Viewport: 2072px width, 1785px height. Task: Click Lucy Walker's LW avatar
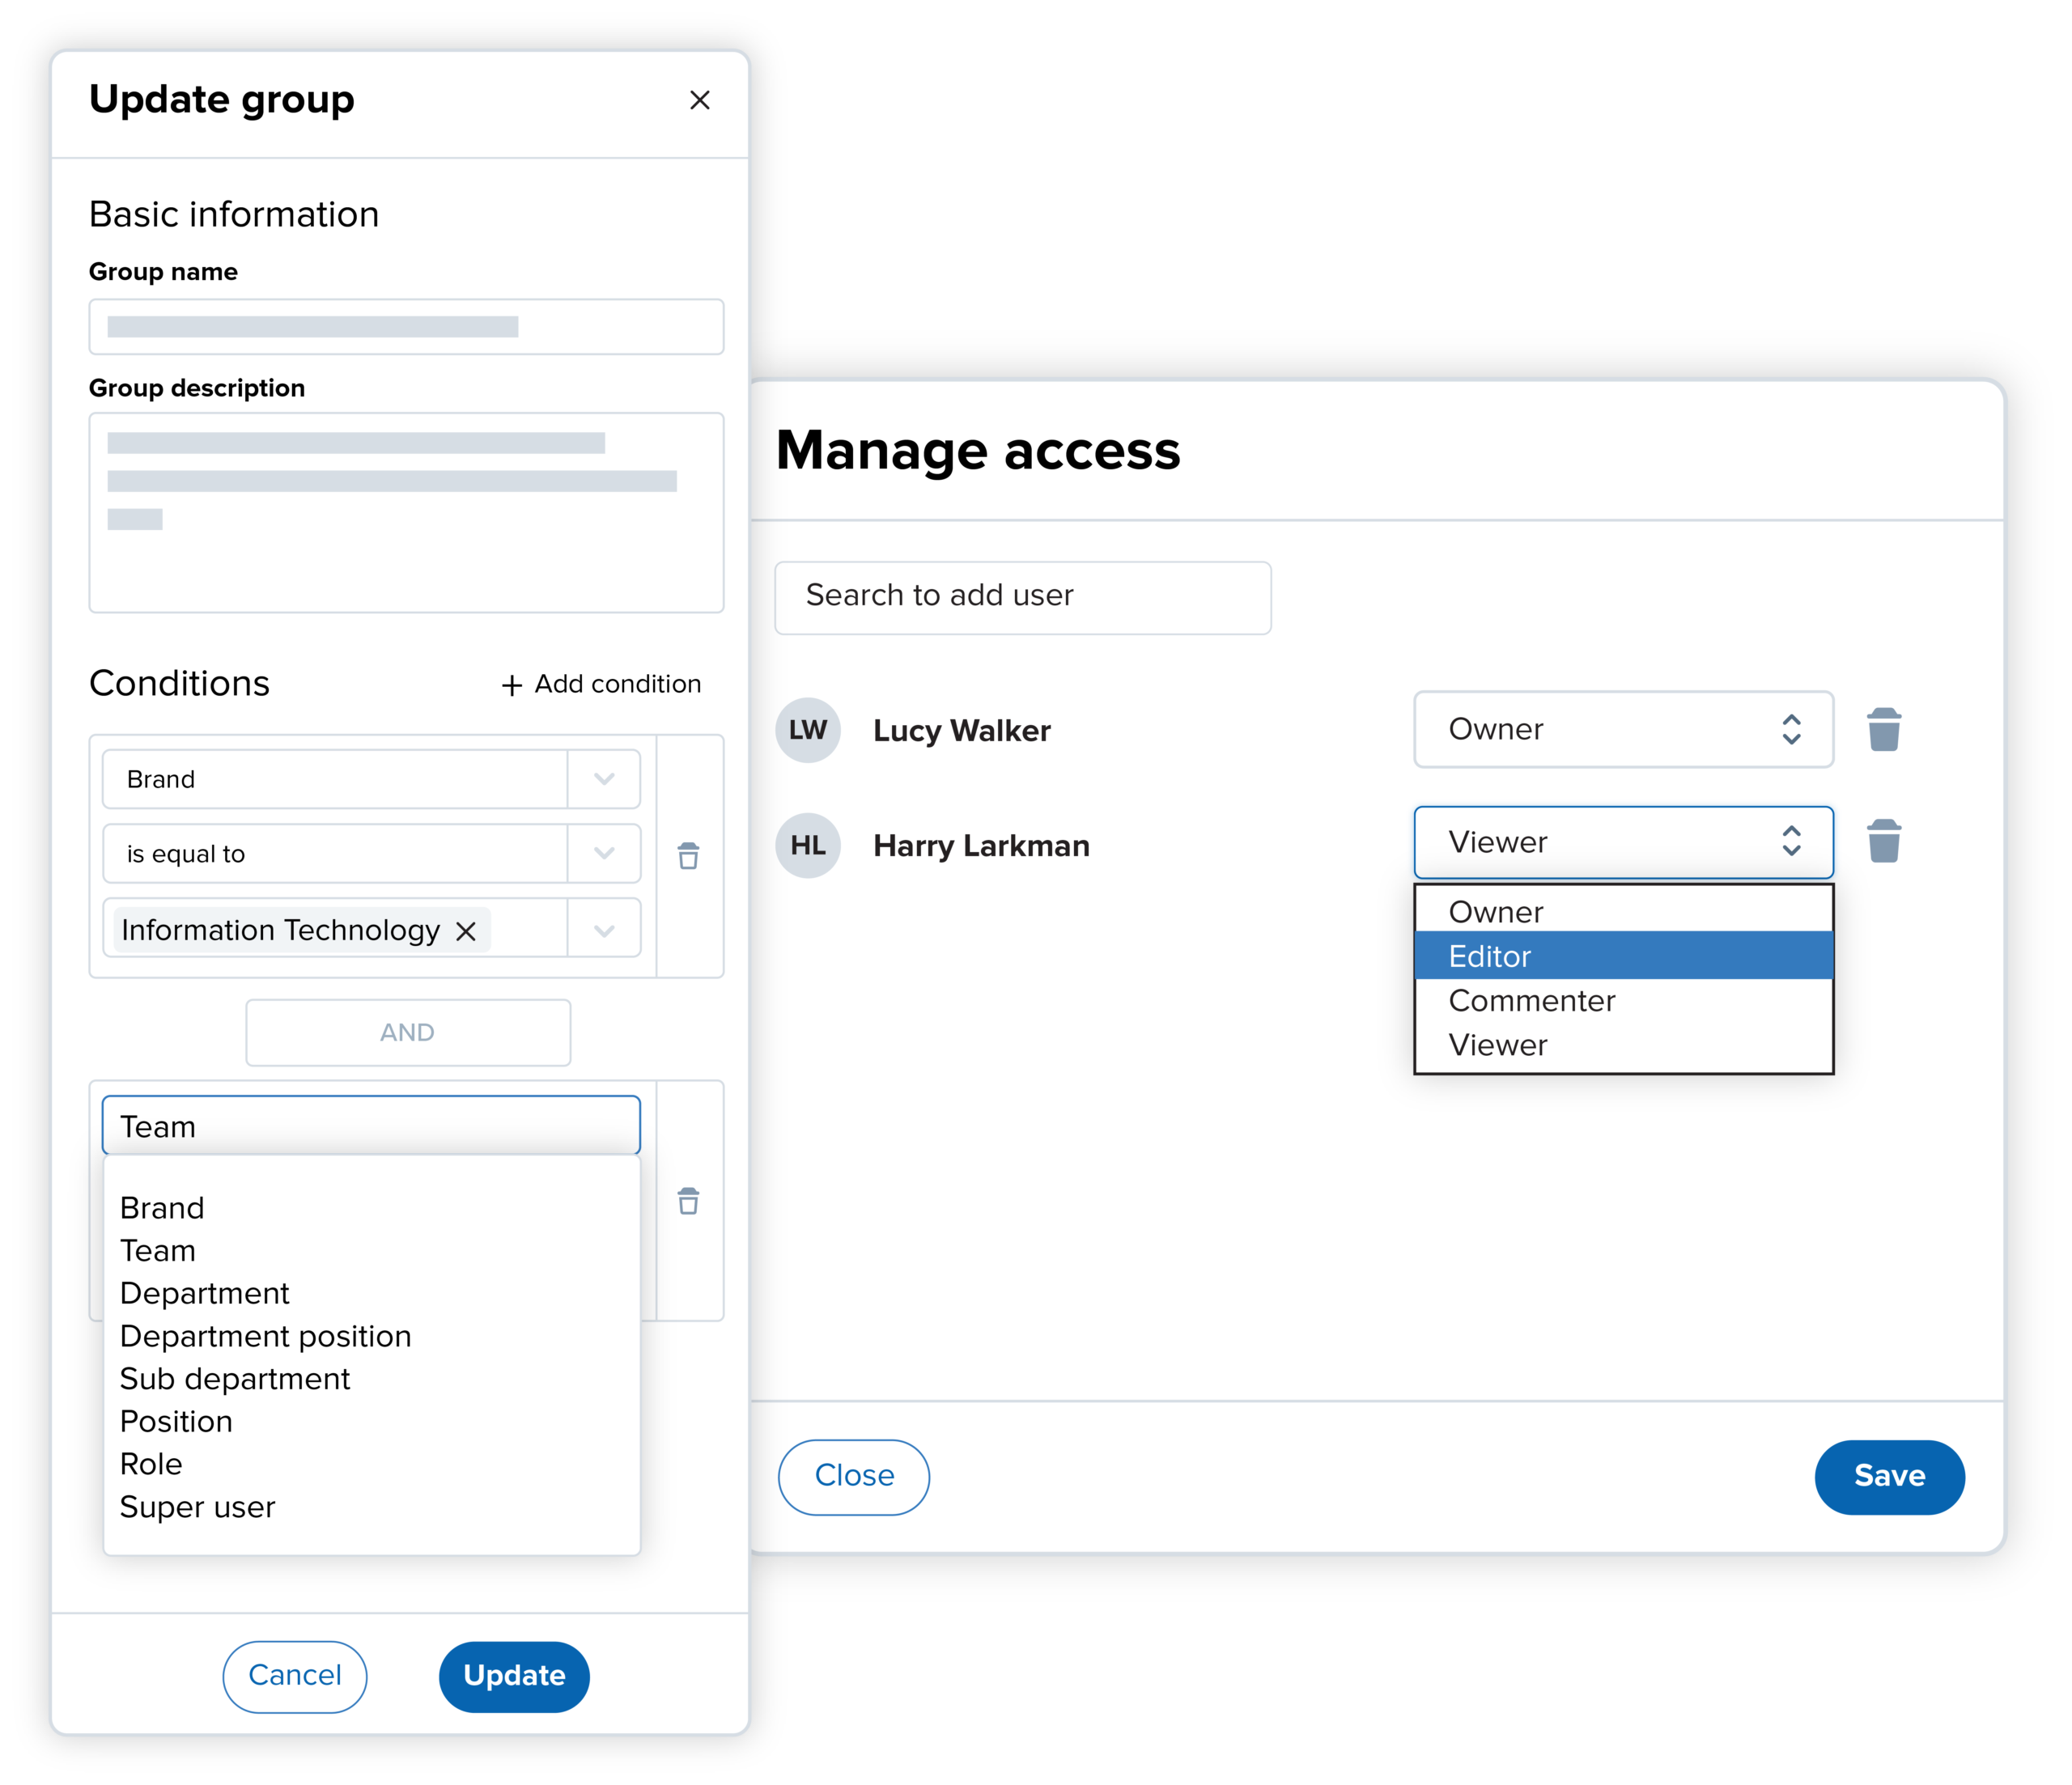click(x=808, y=730)
